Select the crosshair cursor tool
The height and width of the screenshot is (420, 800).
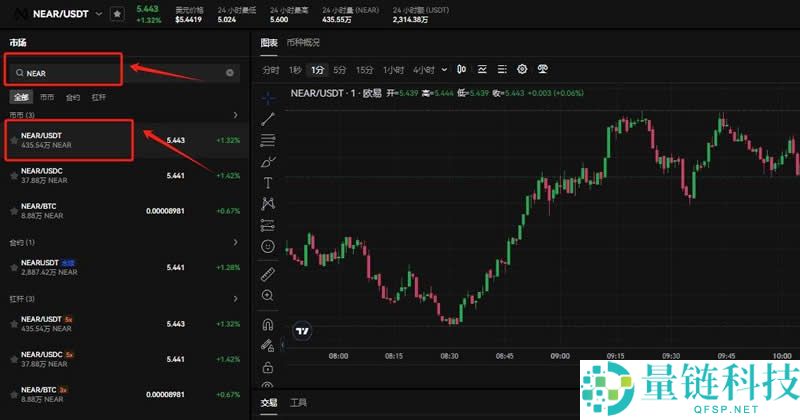tap(268, 98)
